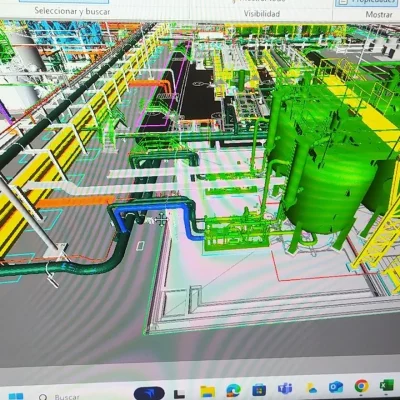Open the Windows Start menu
Screen dimensions: 400x400
coord(16,397)
